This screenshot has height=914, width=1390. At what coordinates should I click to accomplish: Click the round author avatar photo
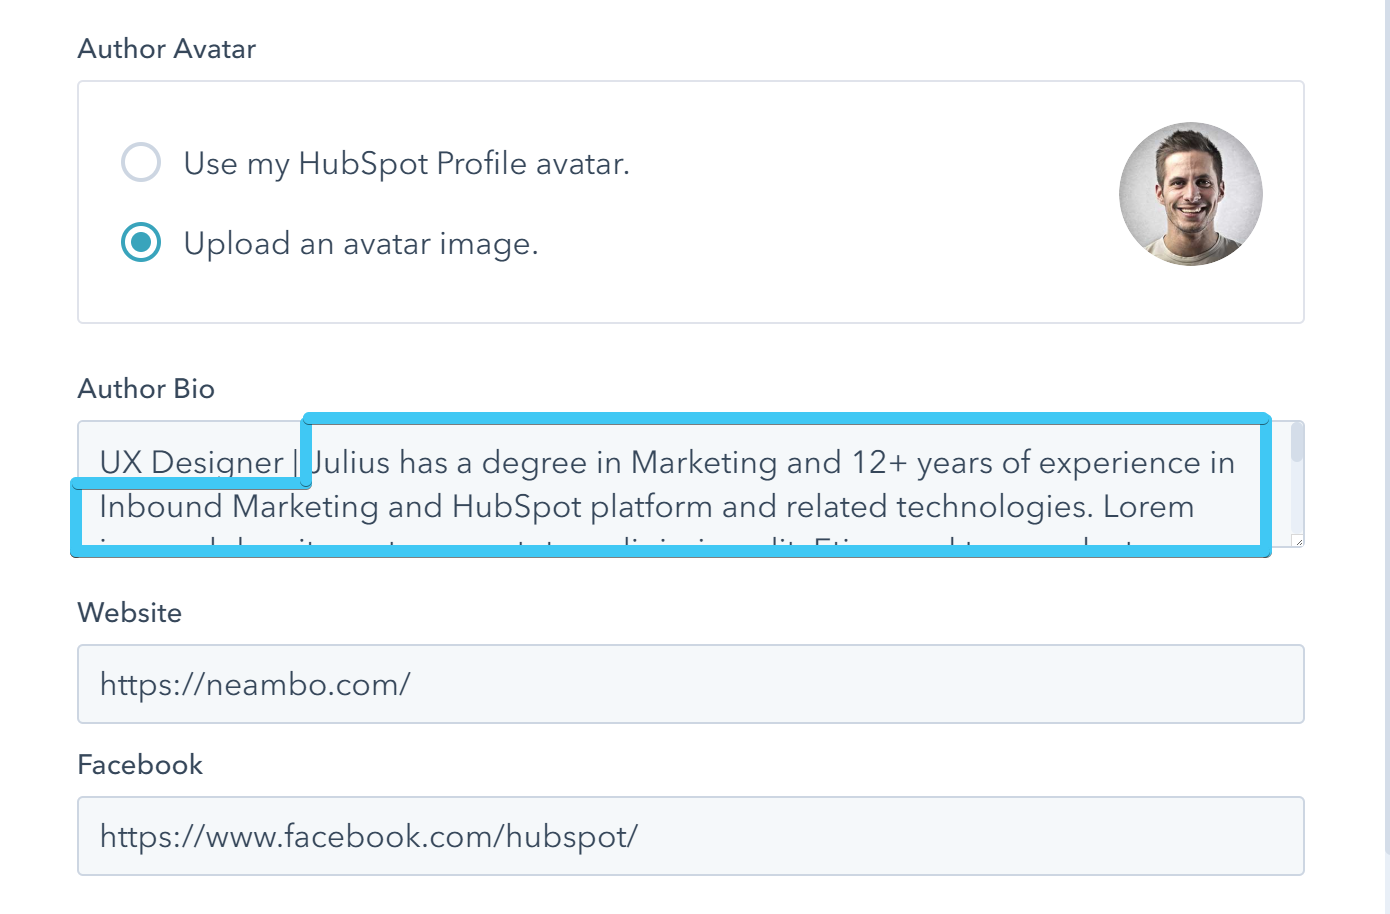pos(1190,194)
